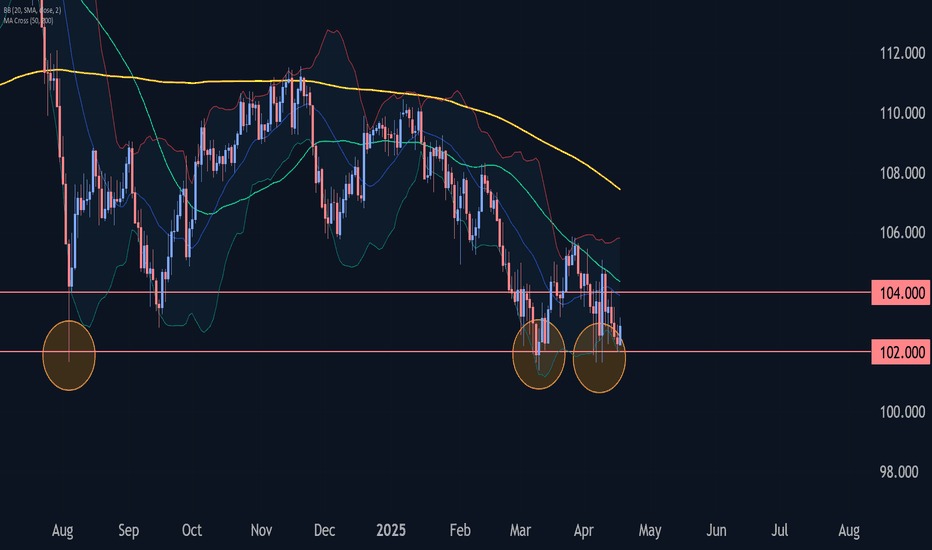932x550 pixels.
Task: Click the 100.000 price axis label
Action: [x=902, y=412]
